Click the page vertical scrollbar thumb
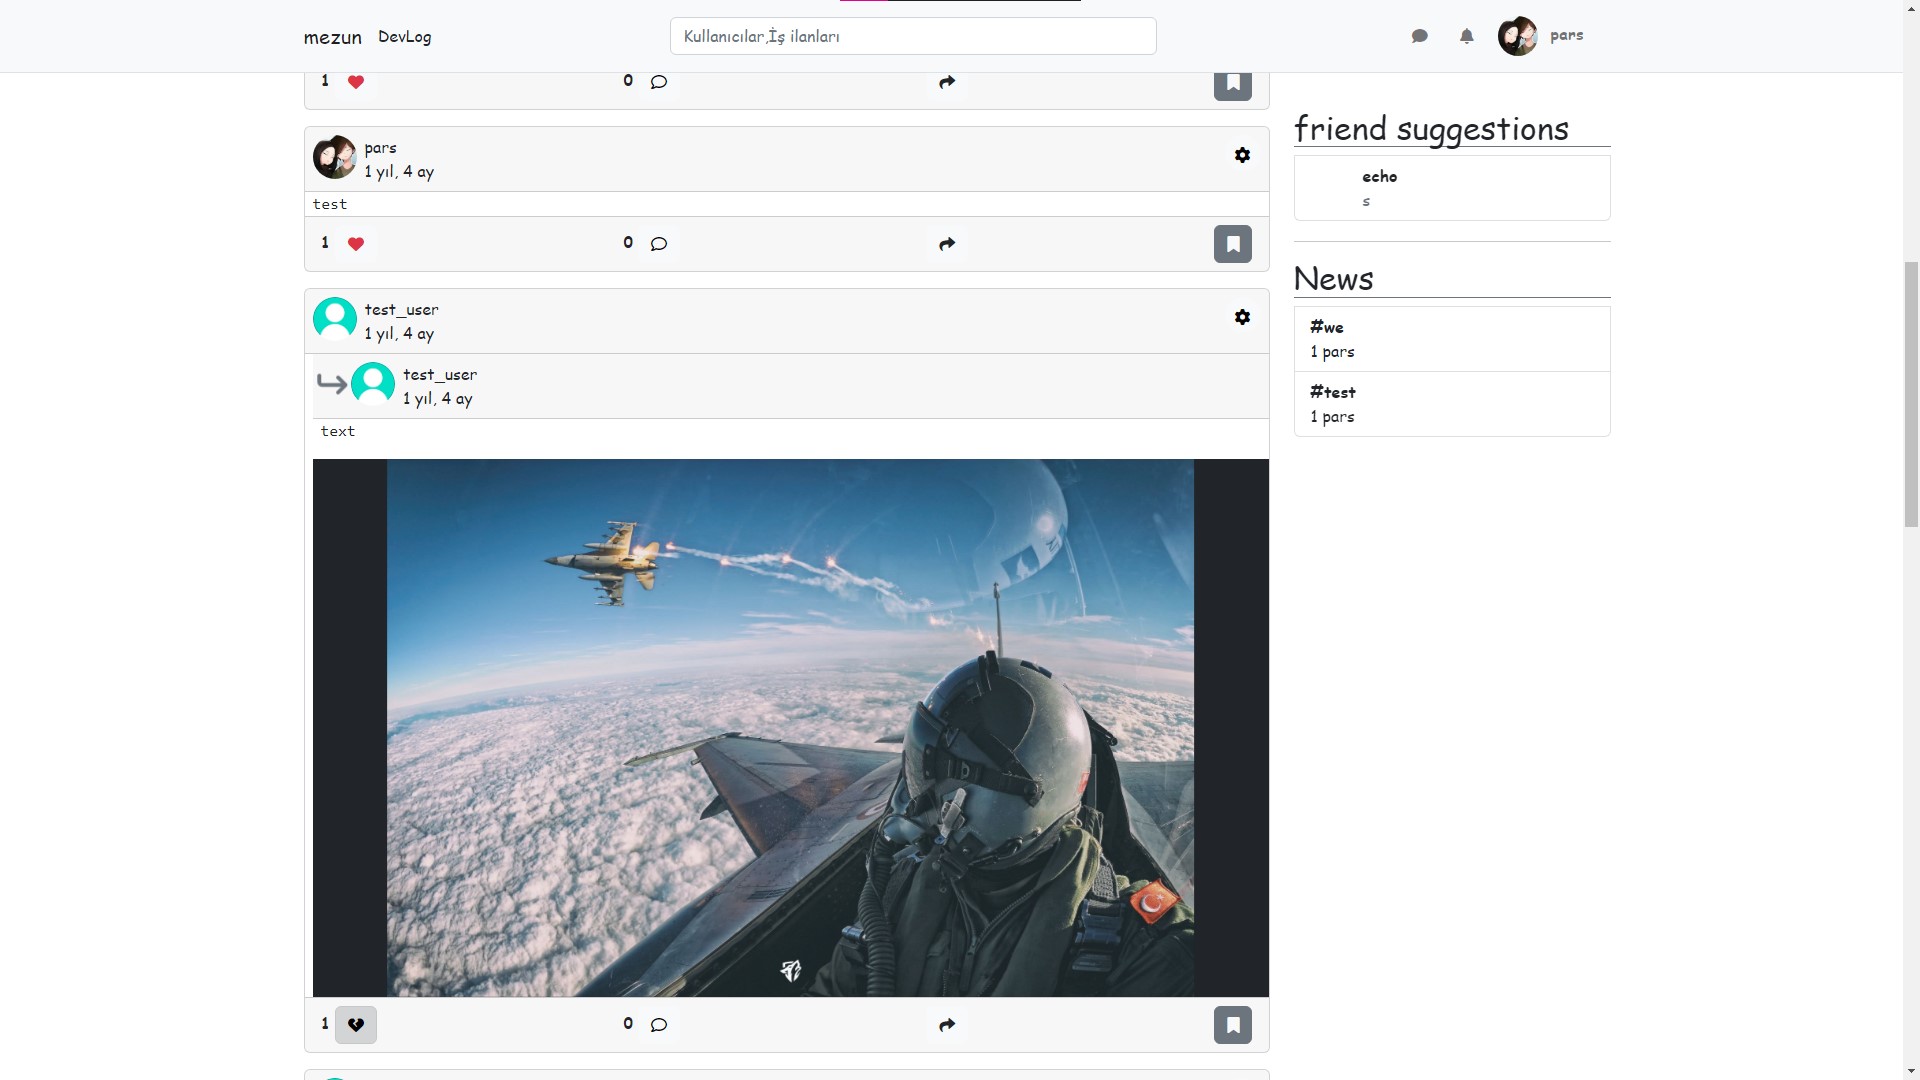The image size is (1920, 1080). 1911,394
